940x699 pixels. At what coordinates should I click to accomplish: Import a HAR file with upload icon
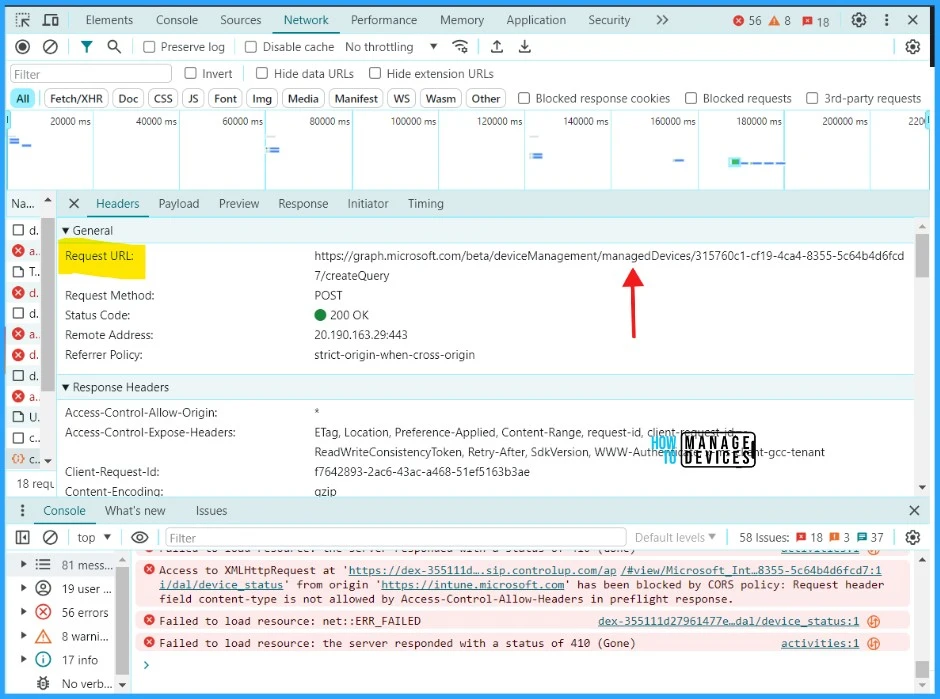coord(497,47)
